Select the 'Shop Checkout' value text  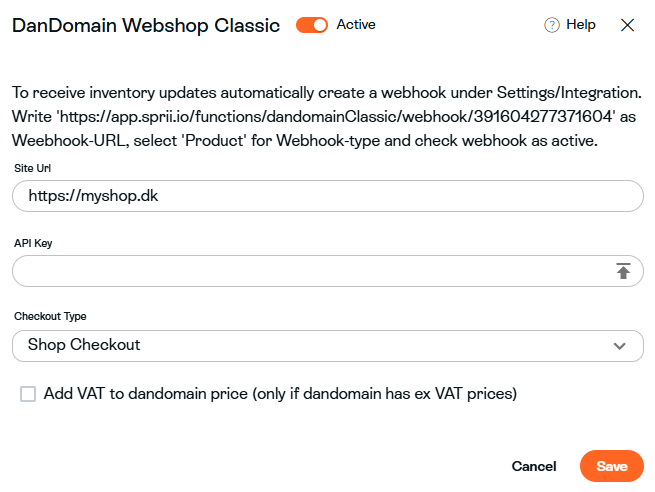(84, 345)
